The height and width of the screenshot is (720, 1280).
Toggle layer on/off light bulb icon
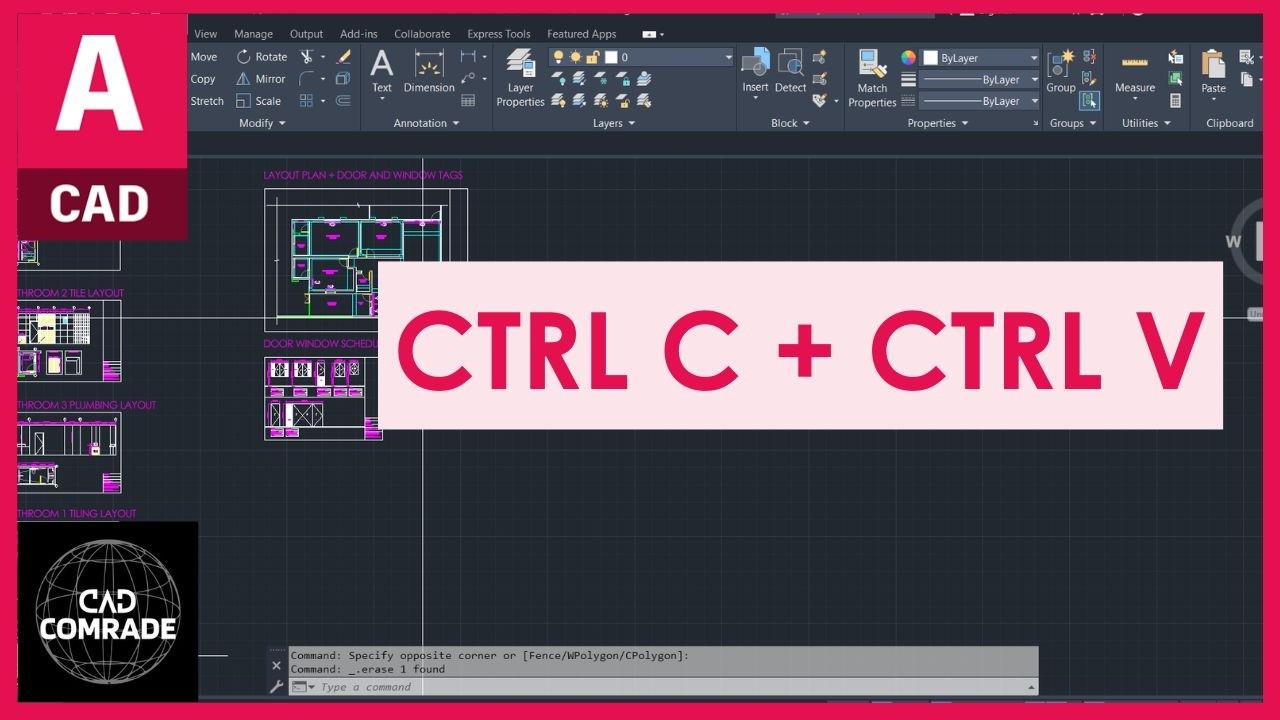558,57
